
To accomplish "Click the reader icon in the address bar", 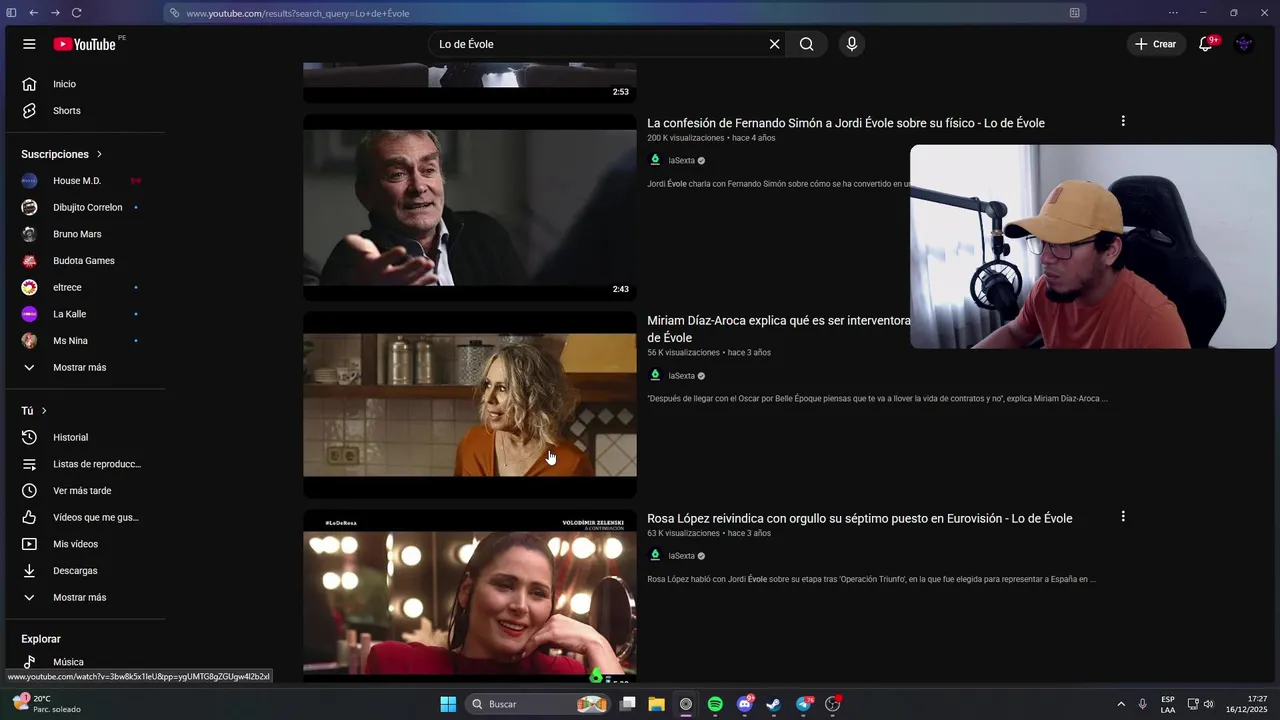I will (1074, 13).
